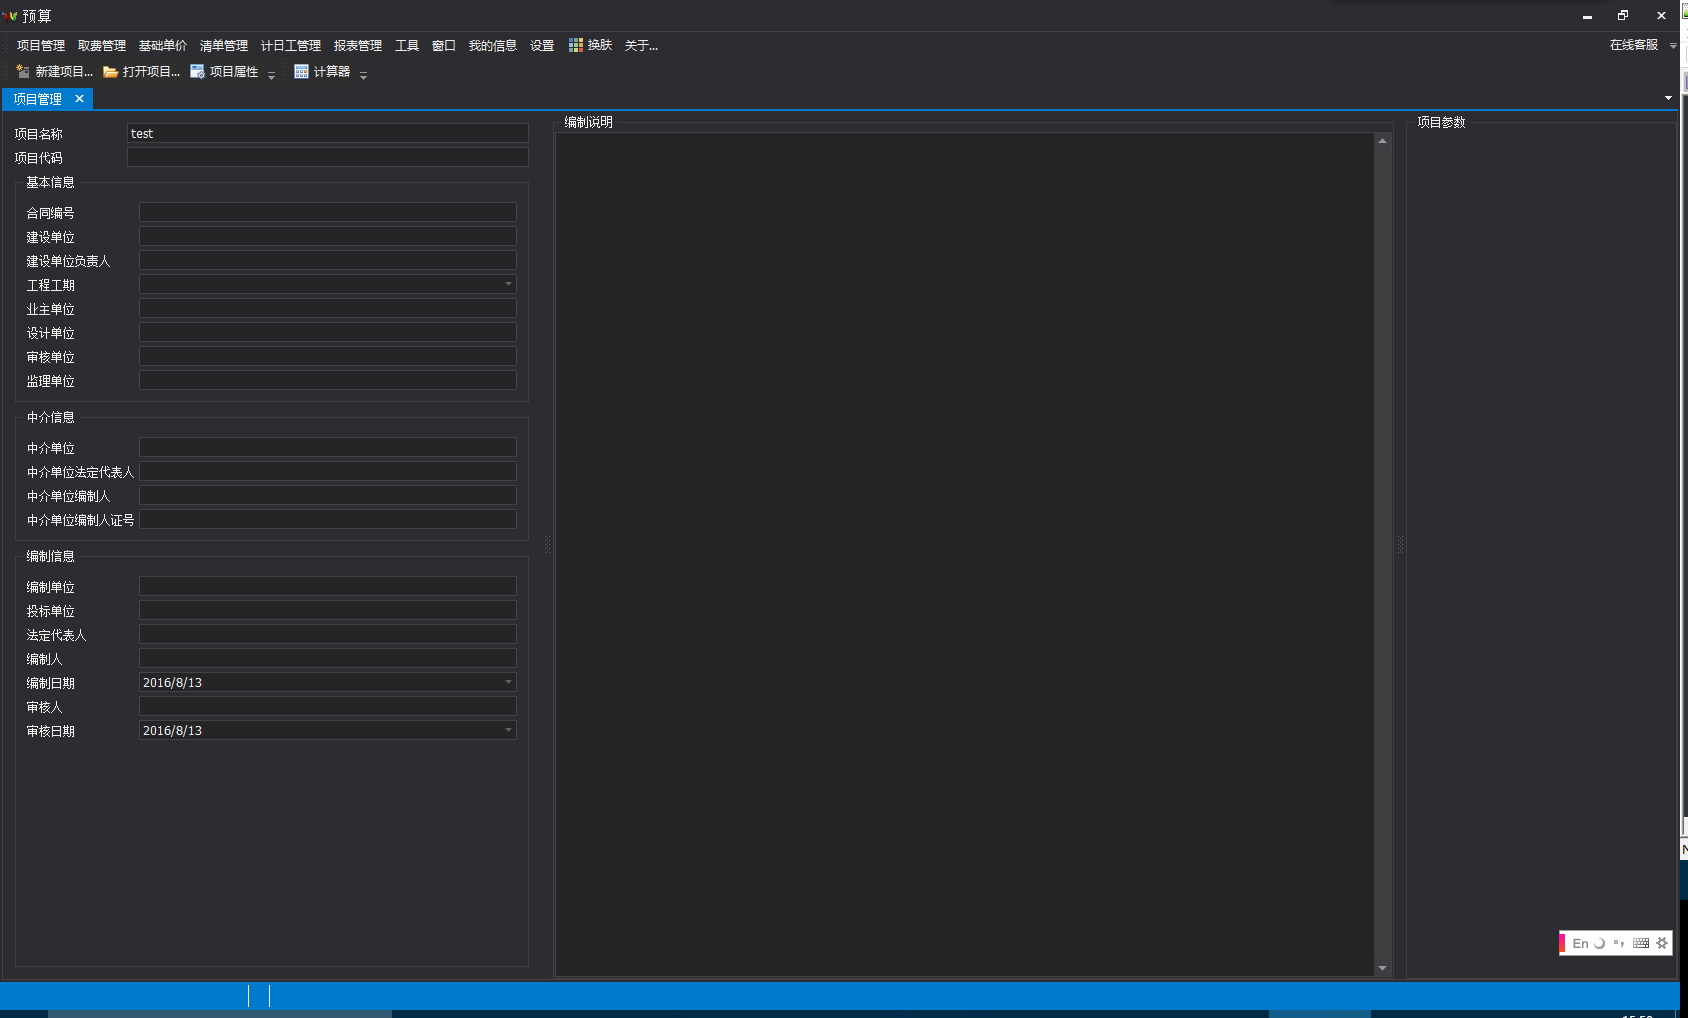
Task: Open the 工具 menu
Action: pyautogui.click(x=407, y=45)
